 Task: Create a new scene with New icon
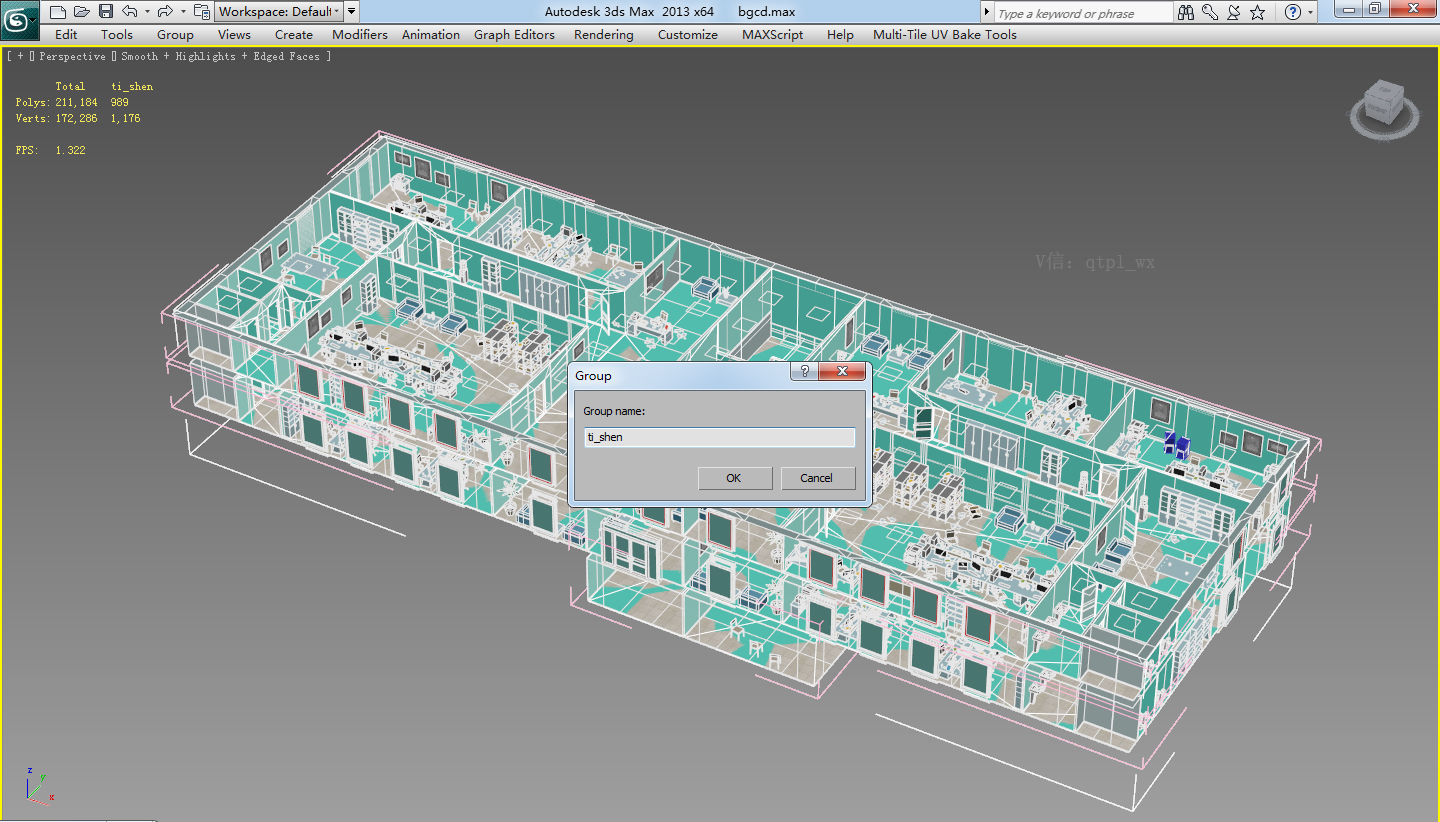(58, 12)
